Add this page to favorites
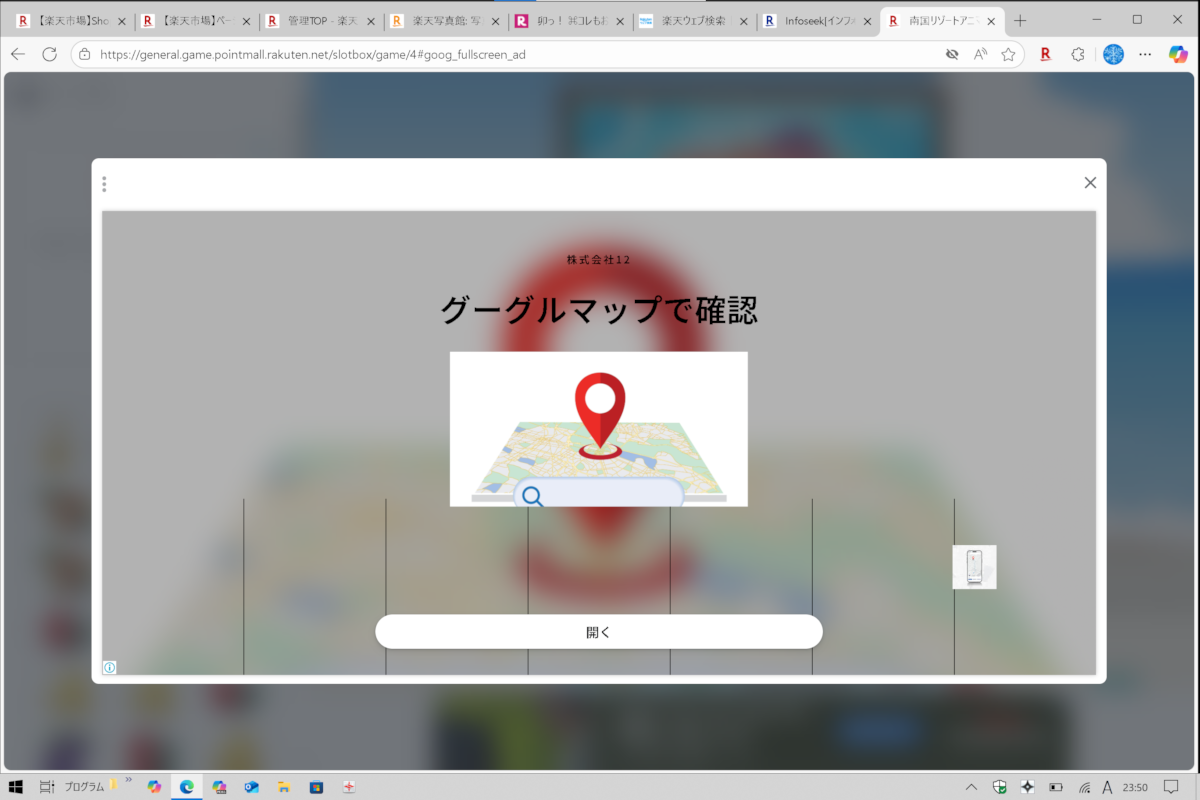 tap(1008, 54)
